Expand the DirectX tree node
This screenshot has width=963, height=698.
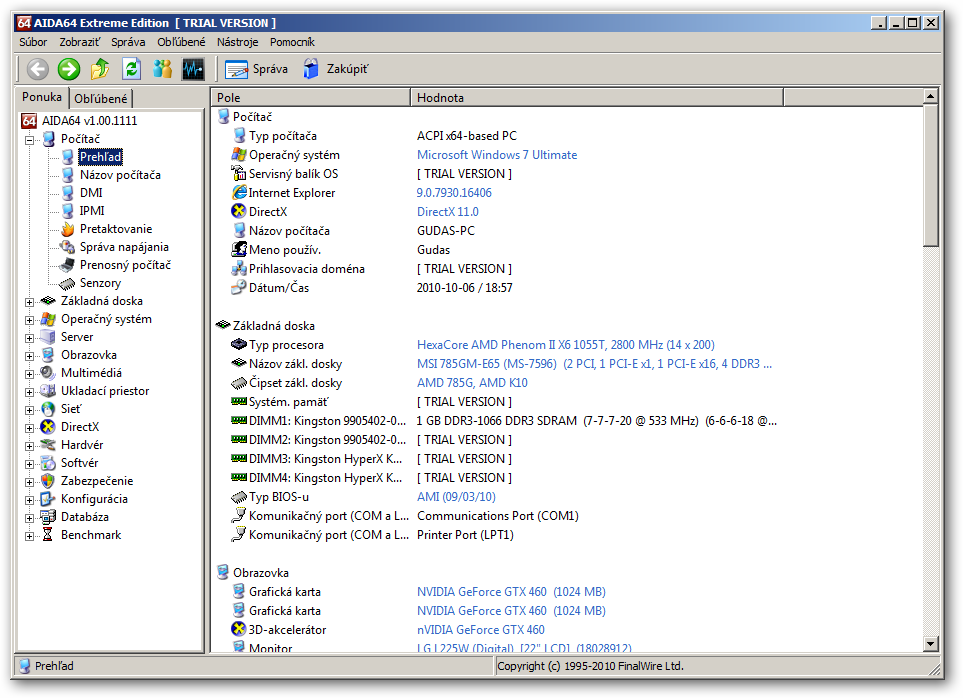[x=29, y=428]
